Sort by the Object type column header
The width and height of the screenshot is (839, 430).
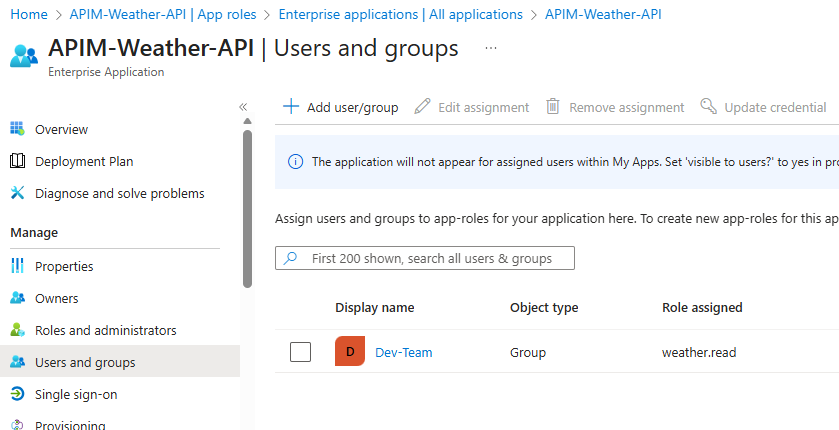[544, 308]
